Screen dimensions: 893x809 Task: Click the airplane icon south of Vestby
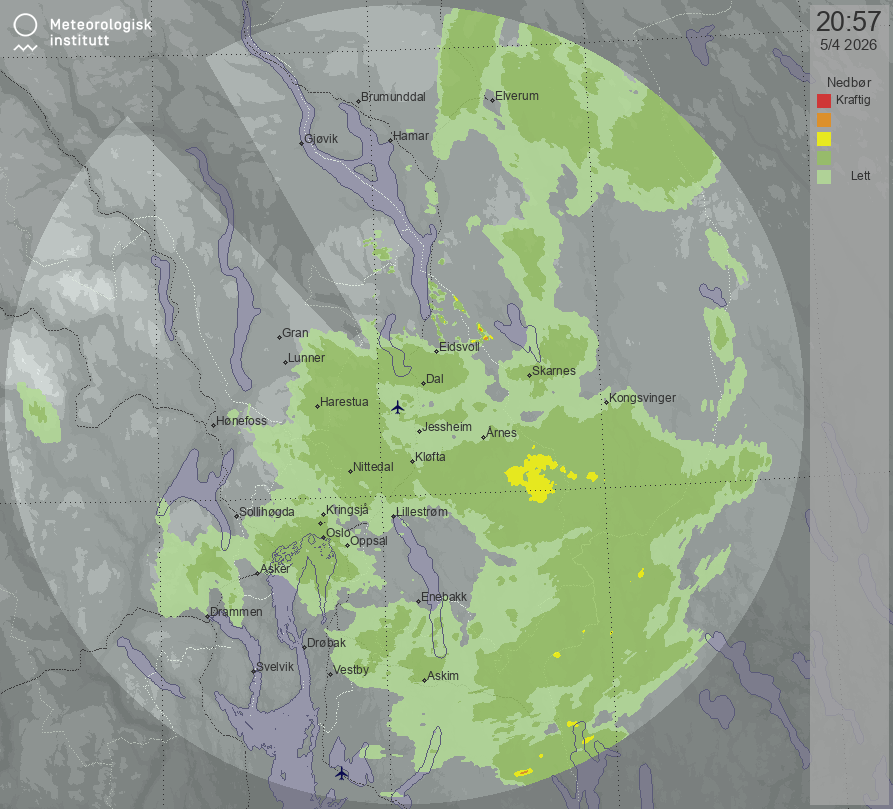point(341,772)
